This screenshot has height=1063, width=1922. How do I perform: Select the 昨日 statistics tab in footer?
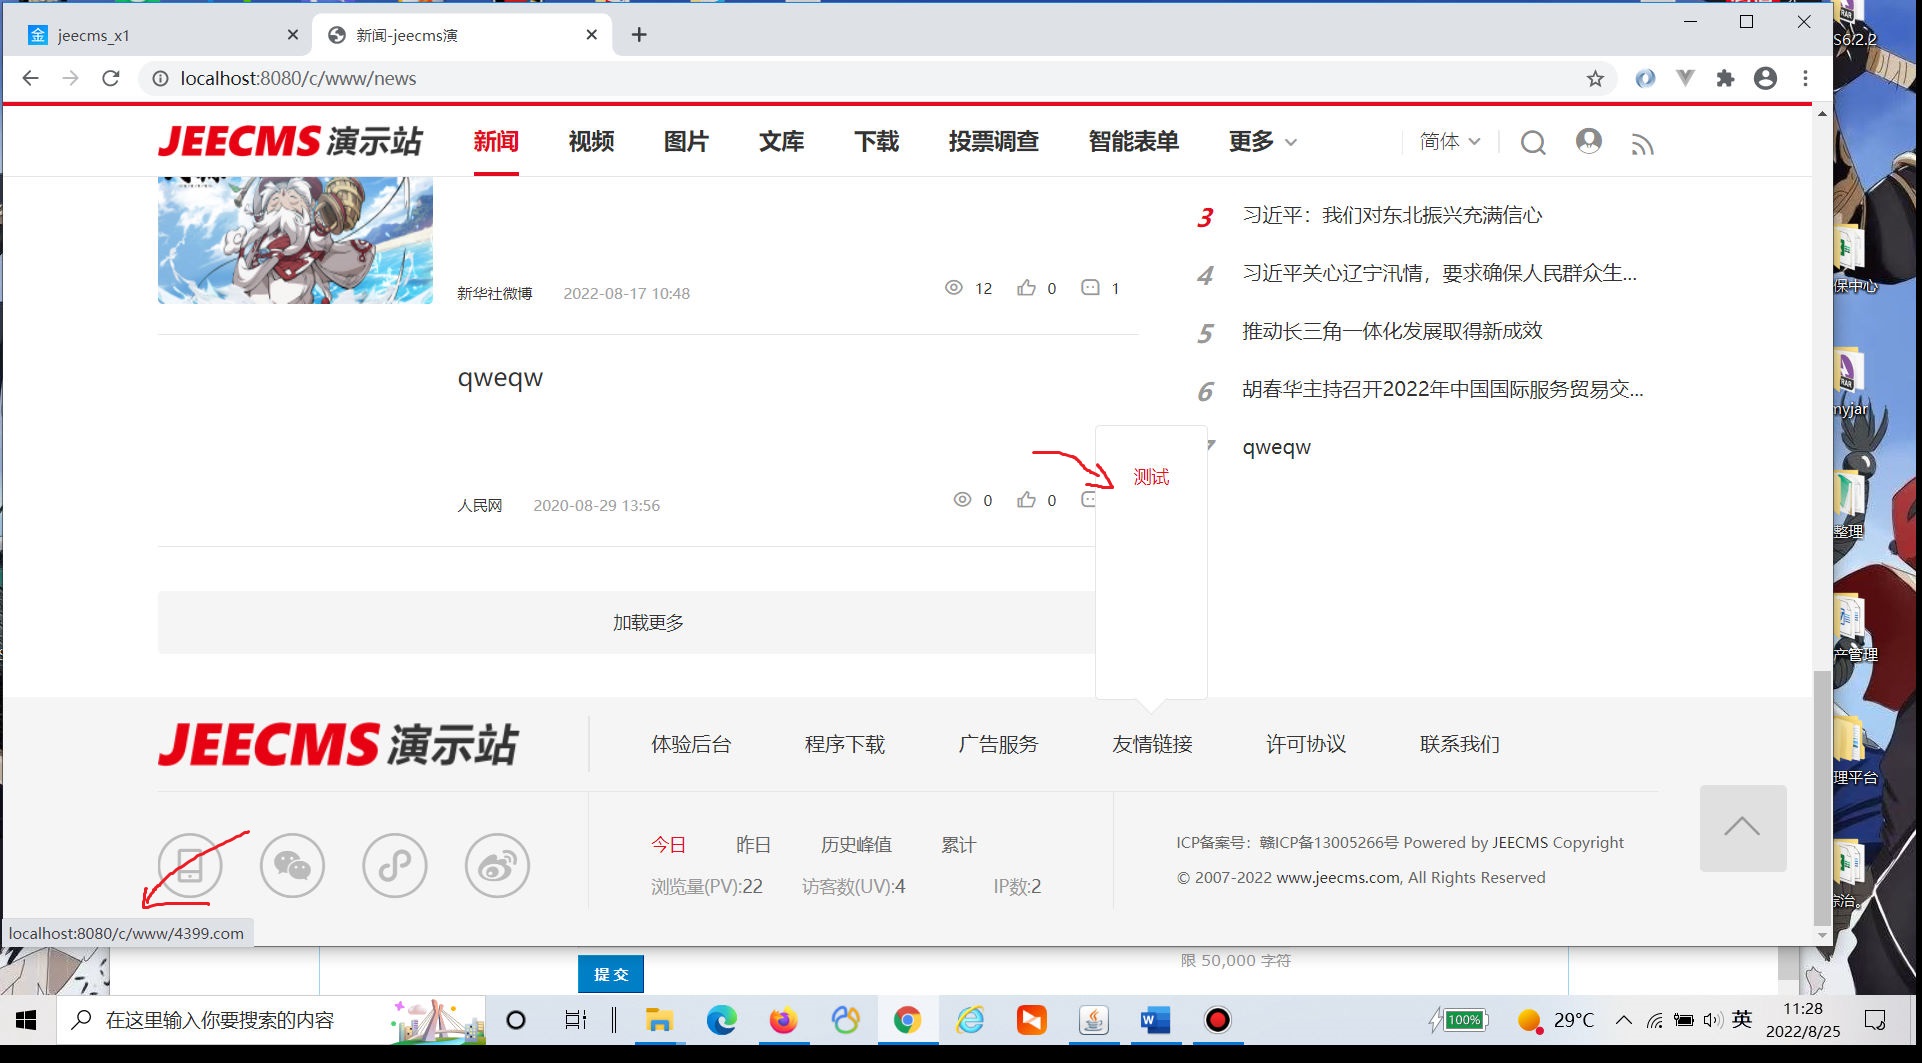coord(753,845)
